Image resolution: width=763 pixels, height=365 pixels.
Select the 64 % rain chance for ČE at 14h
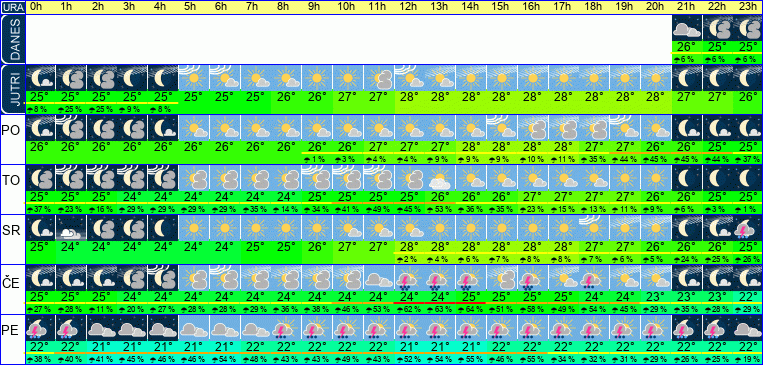[471, 310]
